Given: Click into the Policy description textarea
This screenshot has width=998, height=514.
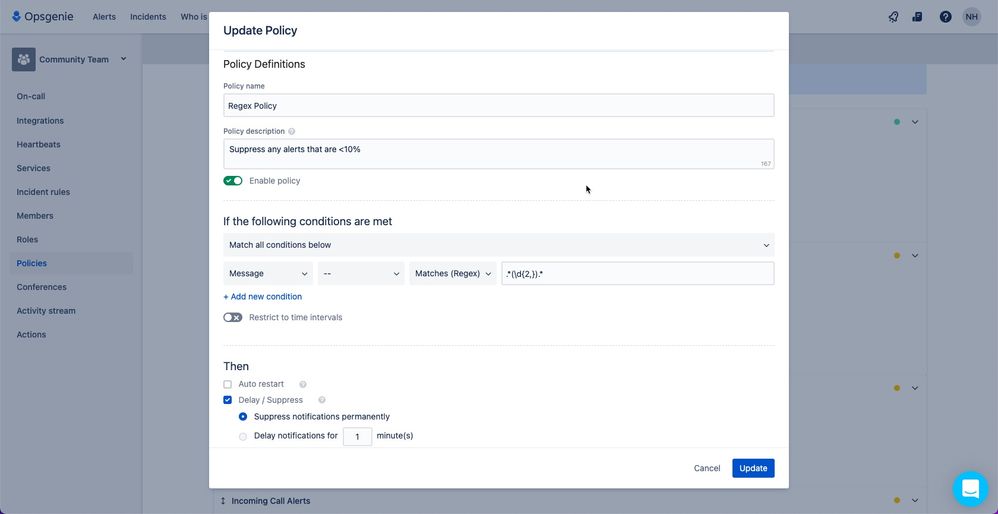Looking at the screenshot, I should click(498, 154).
